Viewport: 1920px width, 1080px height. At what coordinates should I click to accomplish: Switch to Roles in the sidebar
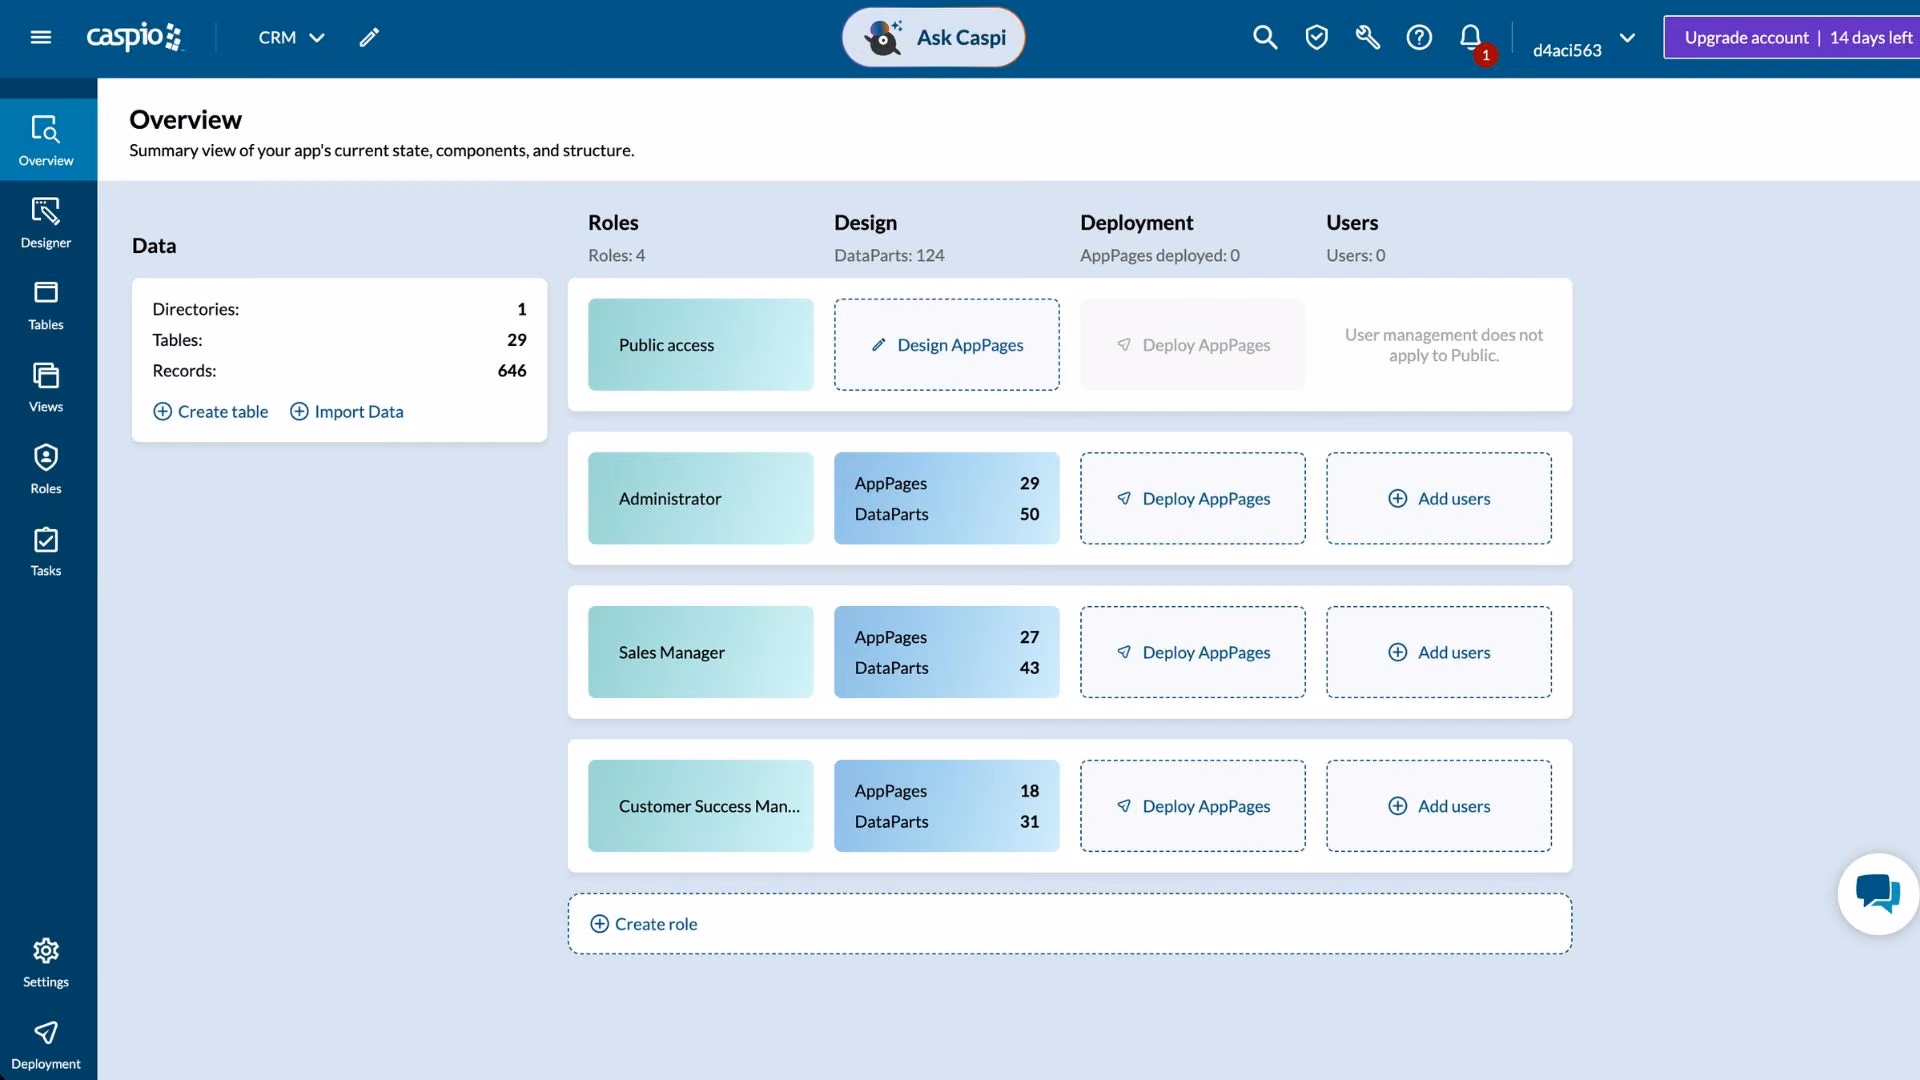click(x=46, y=468)
